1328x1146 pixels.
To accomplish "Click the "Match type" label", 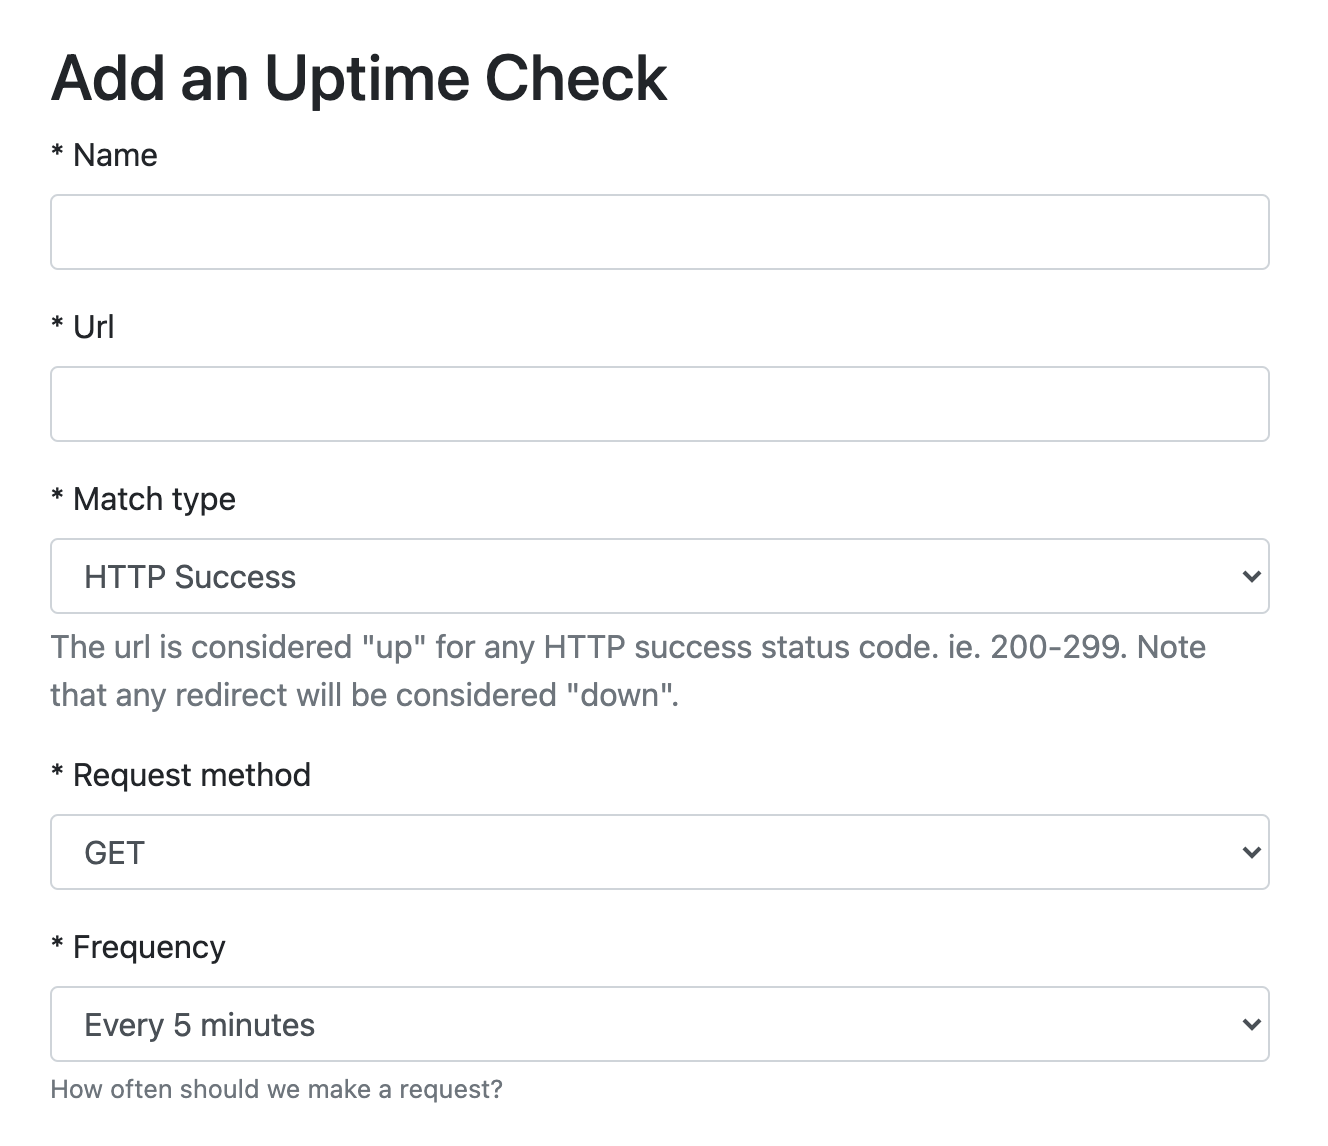I will pos(154,499).
